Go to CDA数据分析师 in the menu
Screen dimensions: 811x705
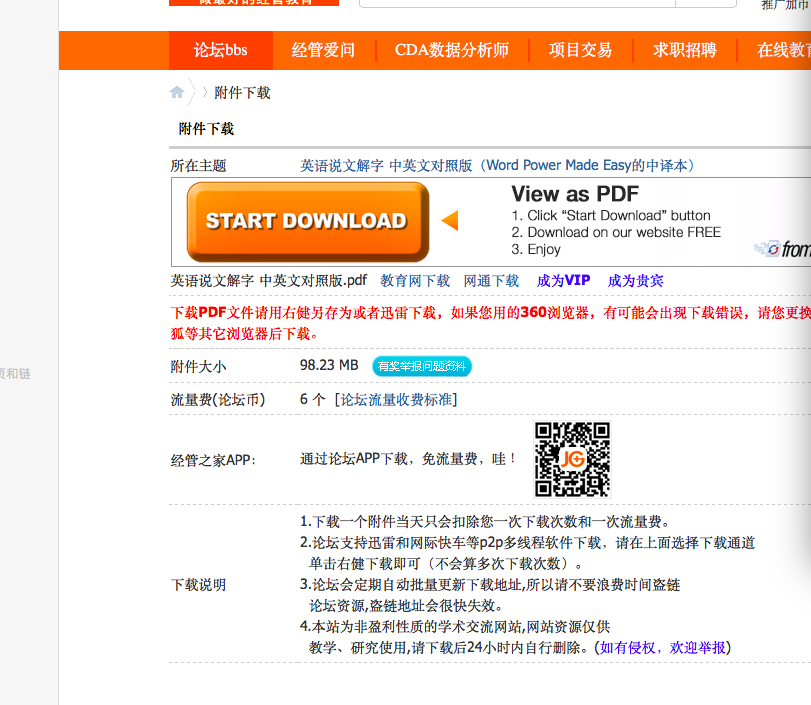pyautogui.click(x=452, y=50)
